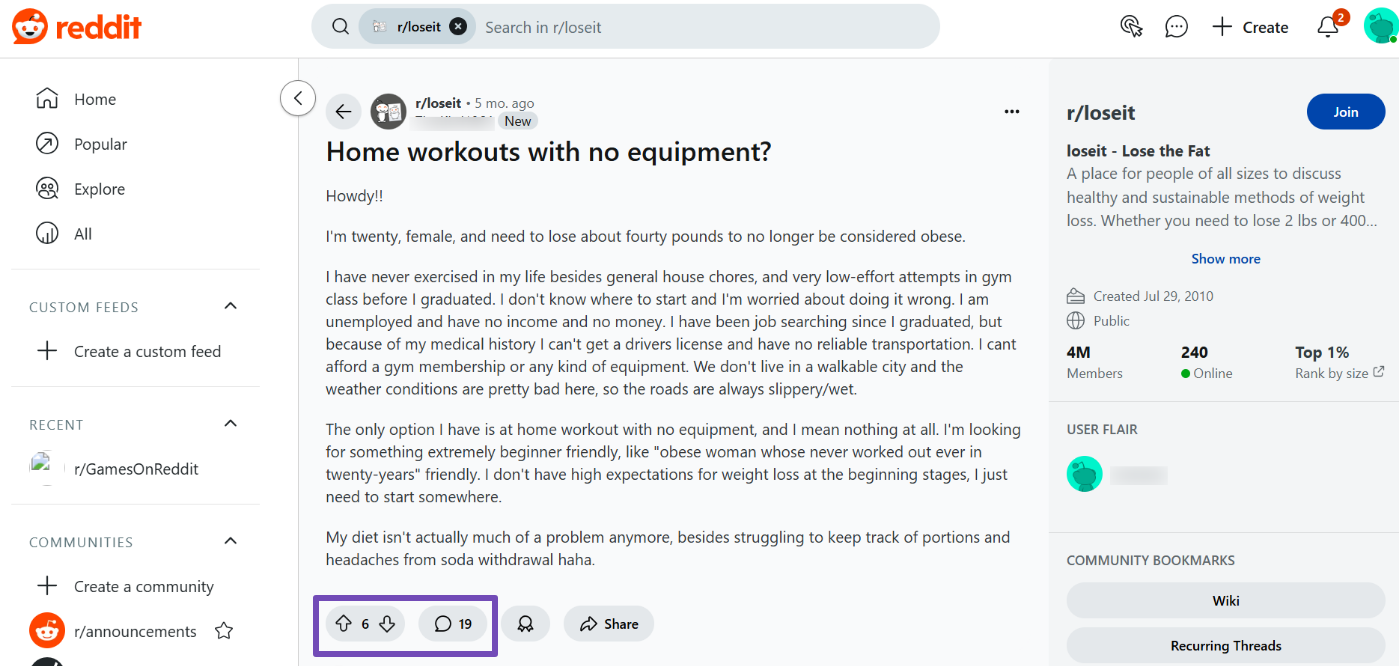Open the chat icon in header
Viewport: 1399px width, 666px height.
tap(1177, 27)
